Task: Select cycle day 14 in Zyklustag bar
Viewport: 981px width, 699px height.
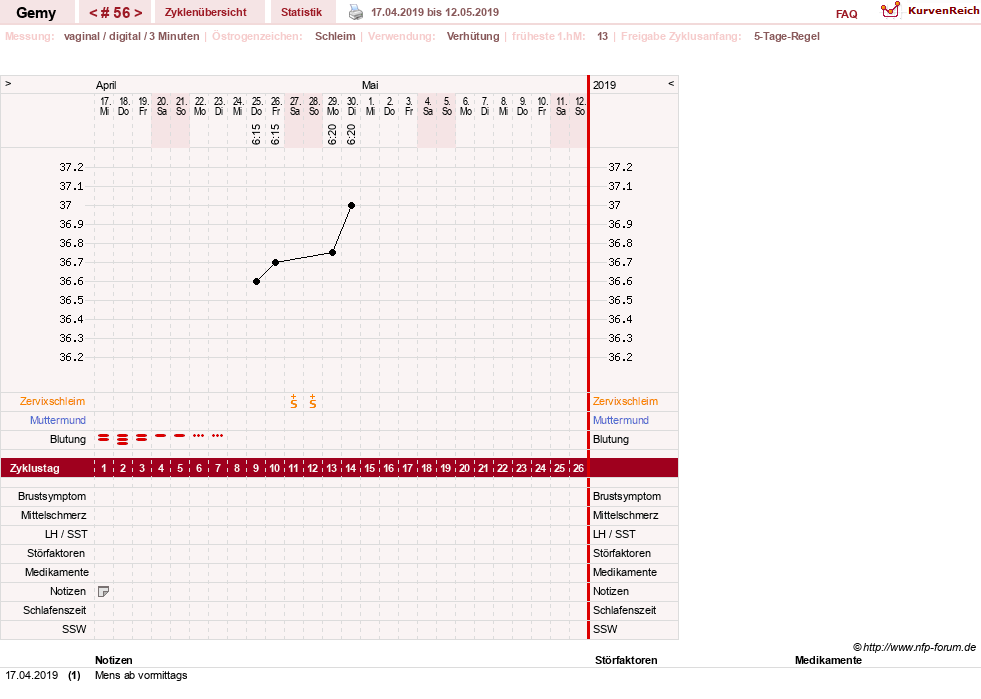Action: (351, 468)
